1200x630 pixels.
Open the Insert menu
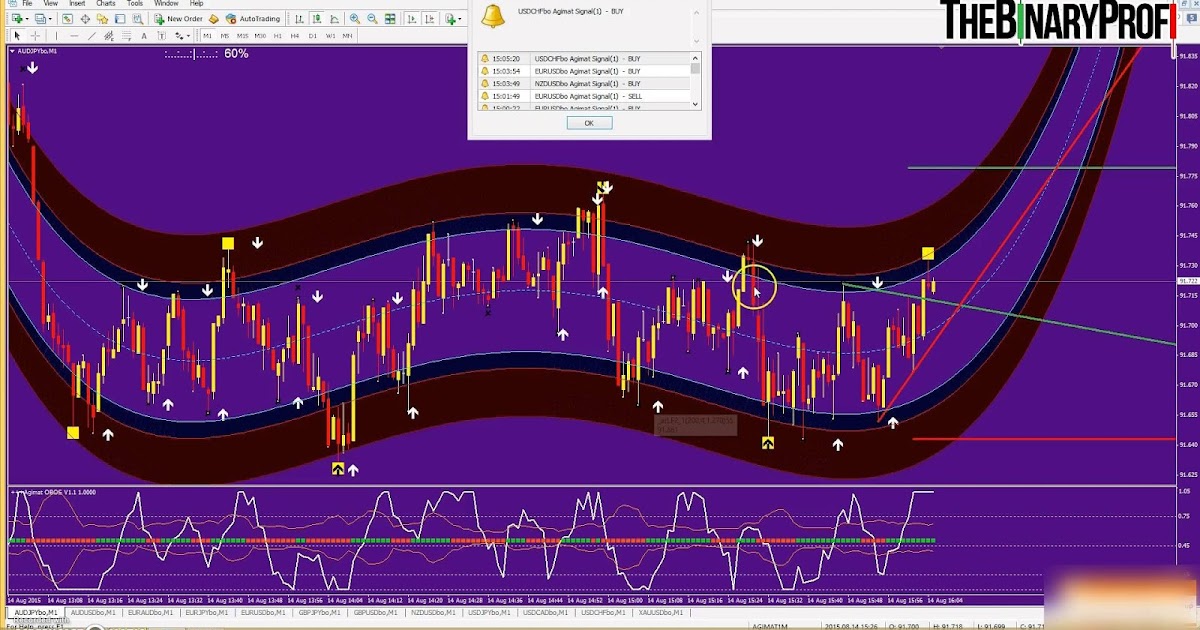pos(77,4)
